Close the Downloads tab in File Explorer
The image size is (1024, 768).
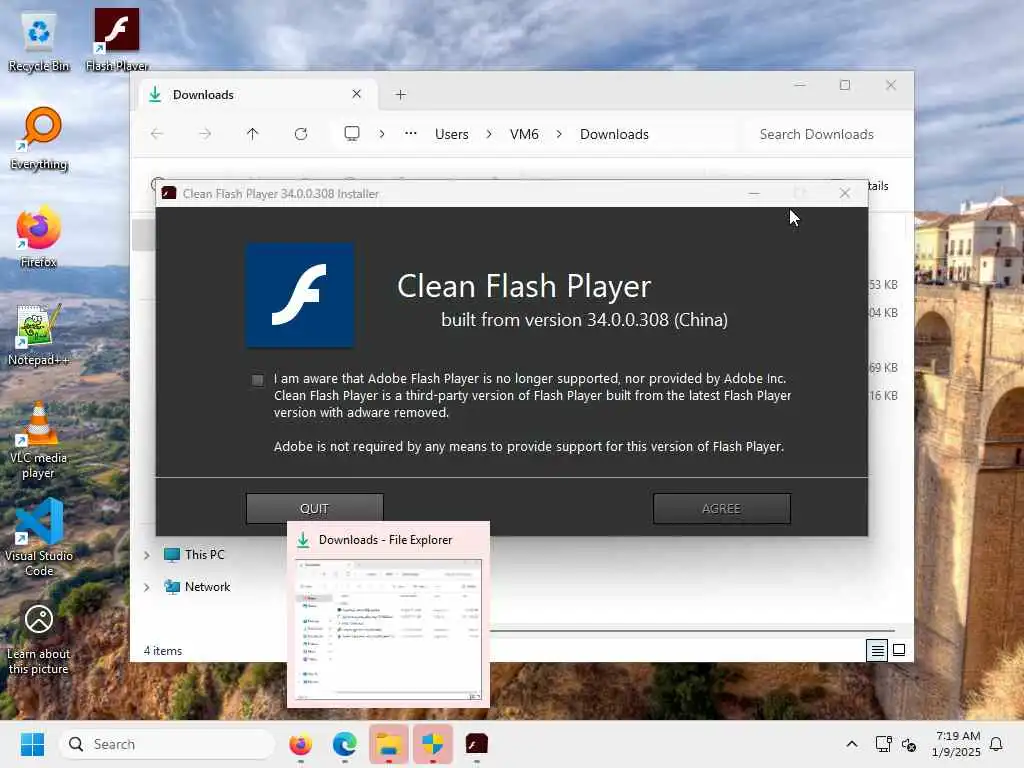coord(357,94)
